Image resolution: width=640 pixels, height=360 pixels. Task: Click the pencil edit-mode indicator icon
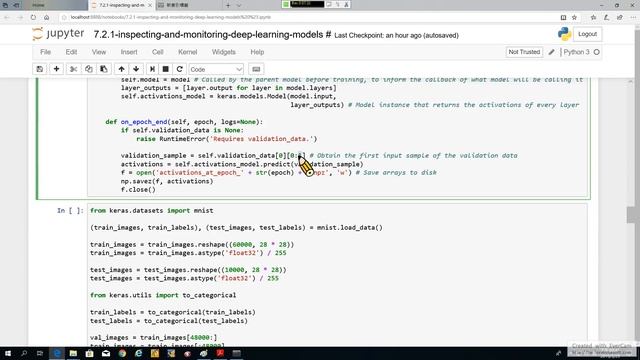point(551,52)
